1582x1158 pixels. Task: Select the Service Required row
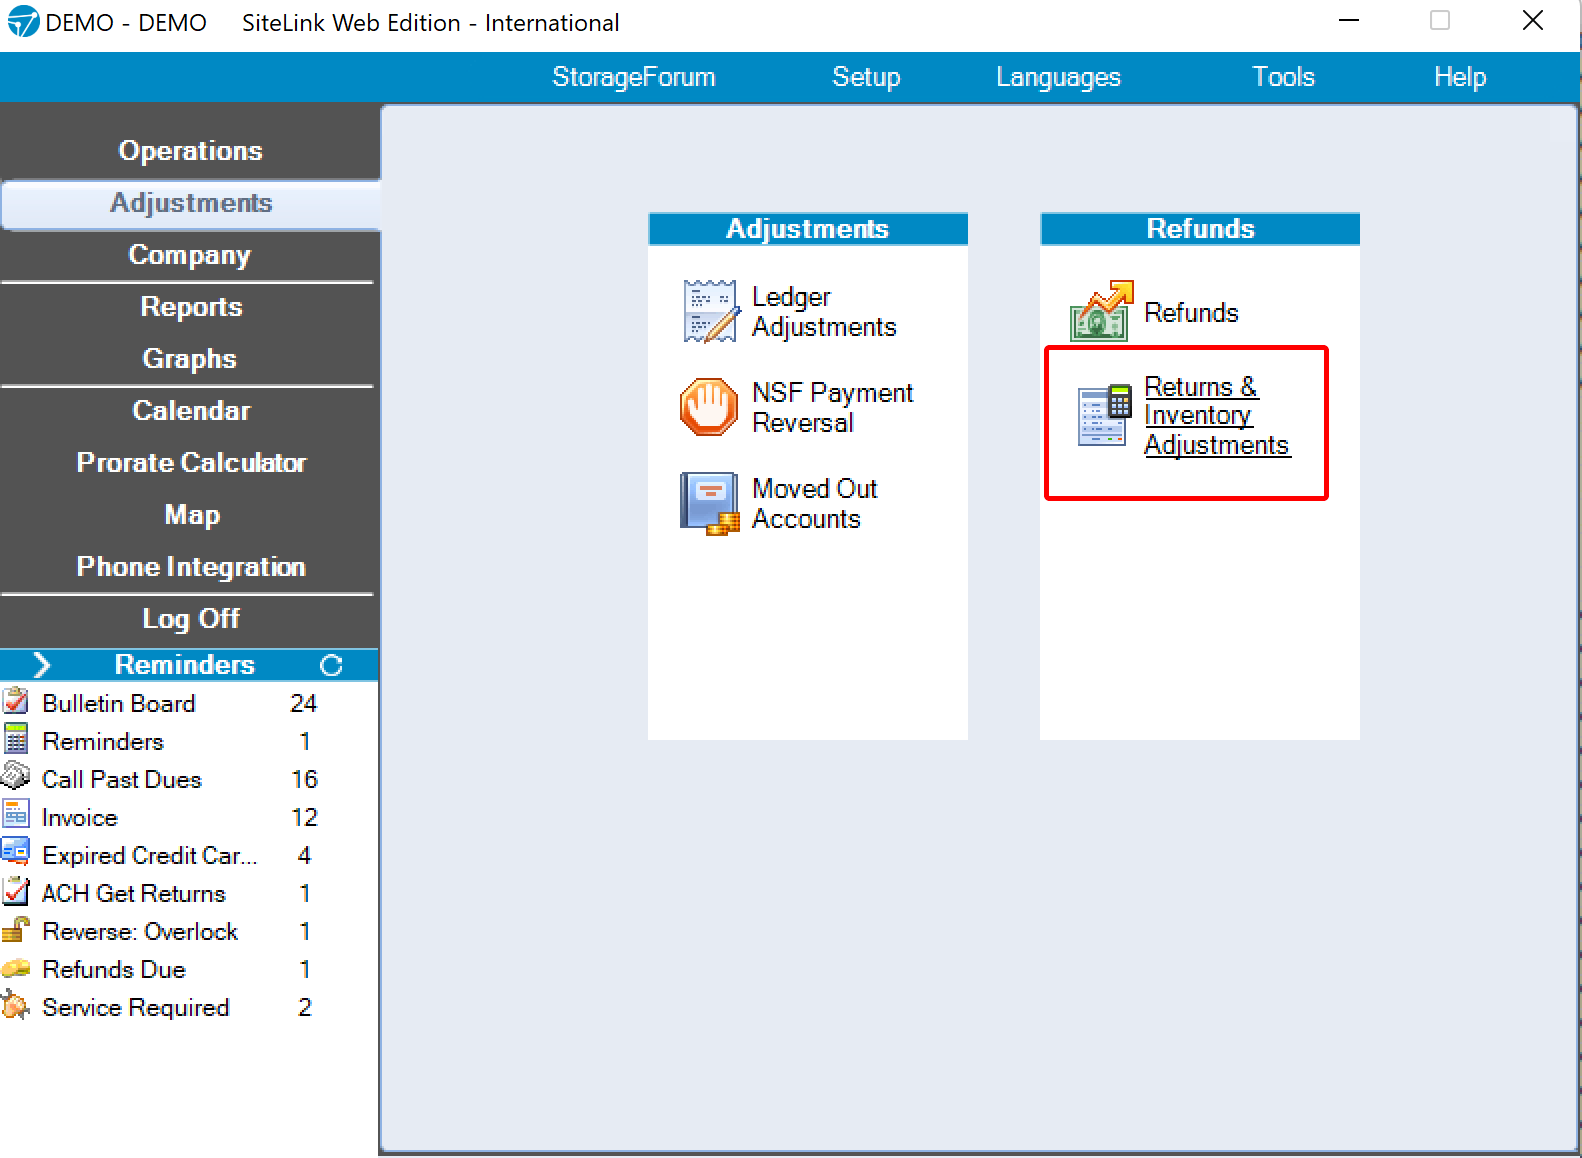click(x=189, y=1007)
